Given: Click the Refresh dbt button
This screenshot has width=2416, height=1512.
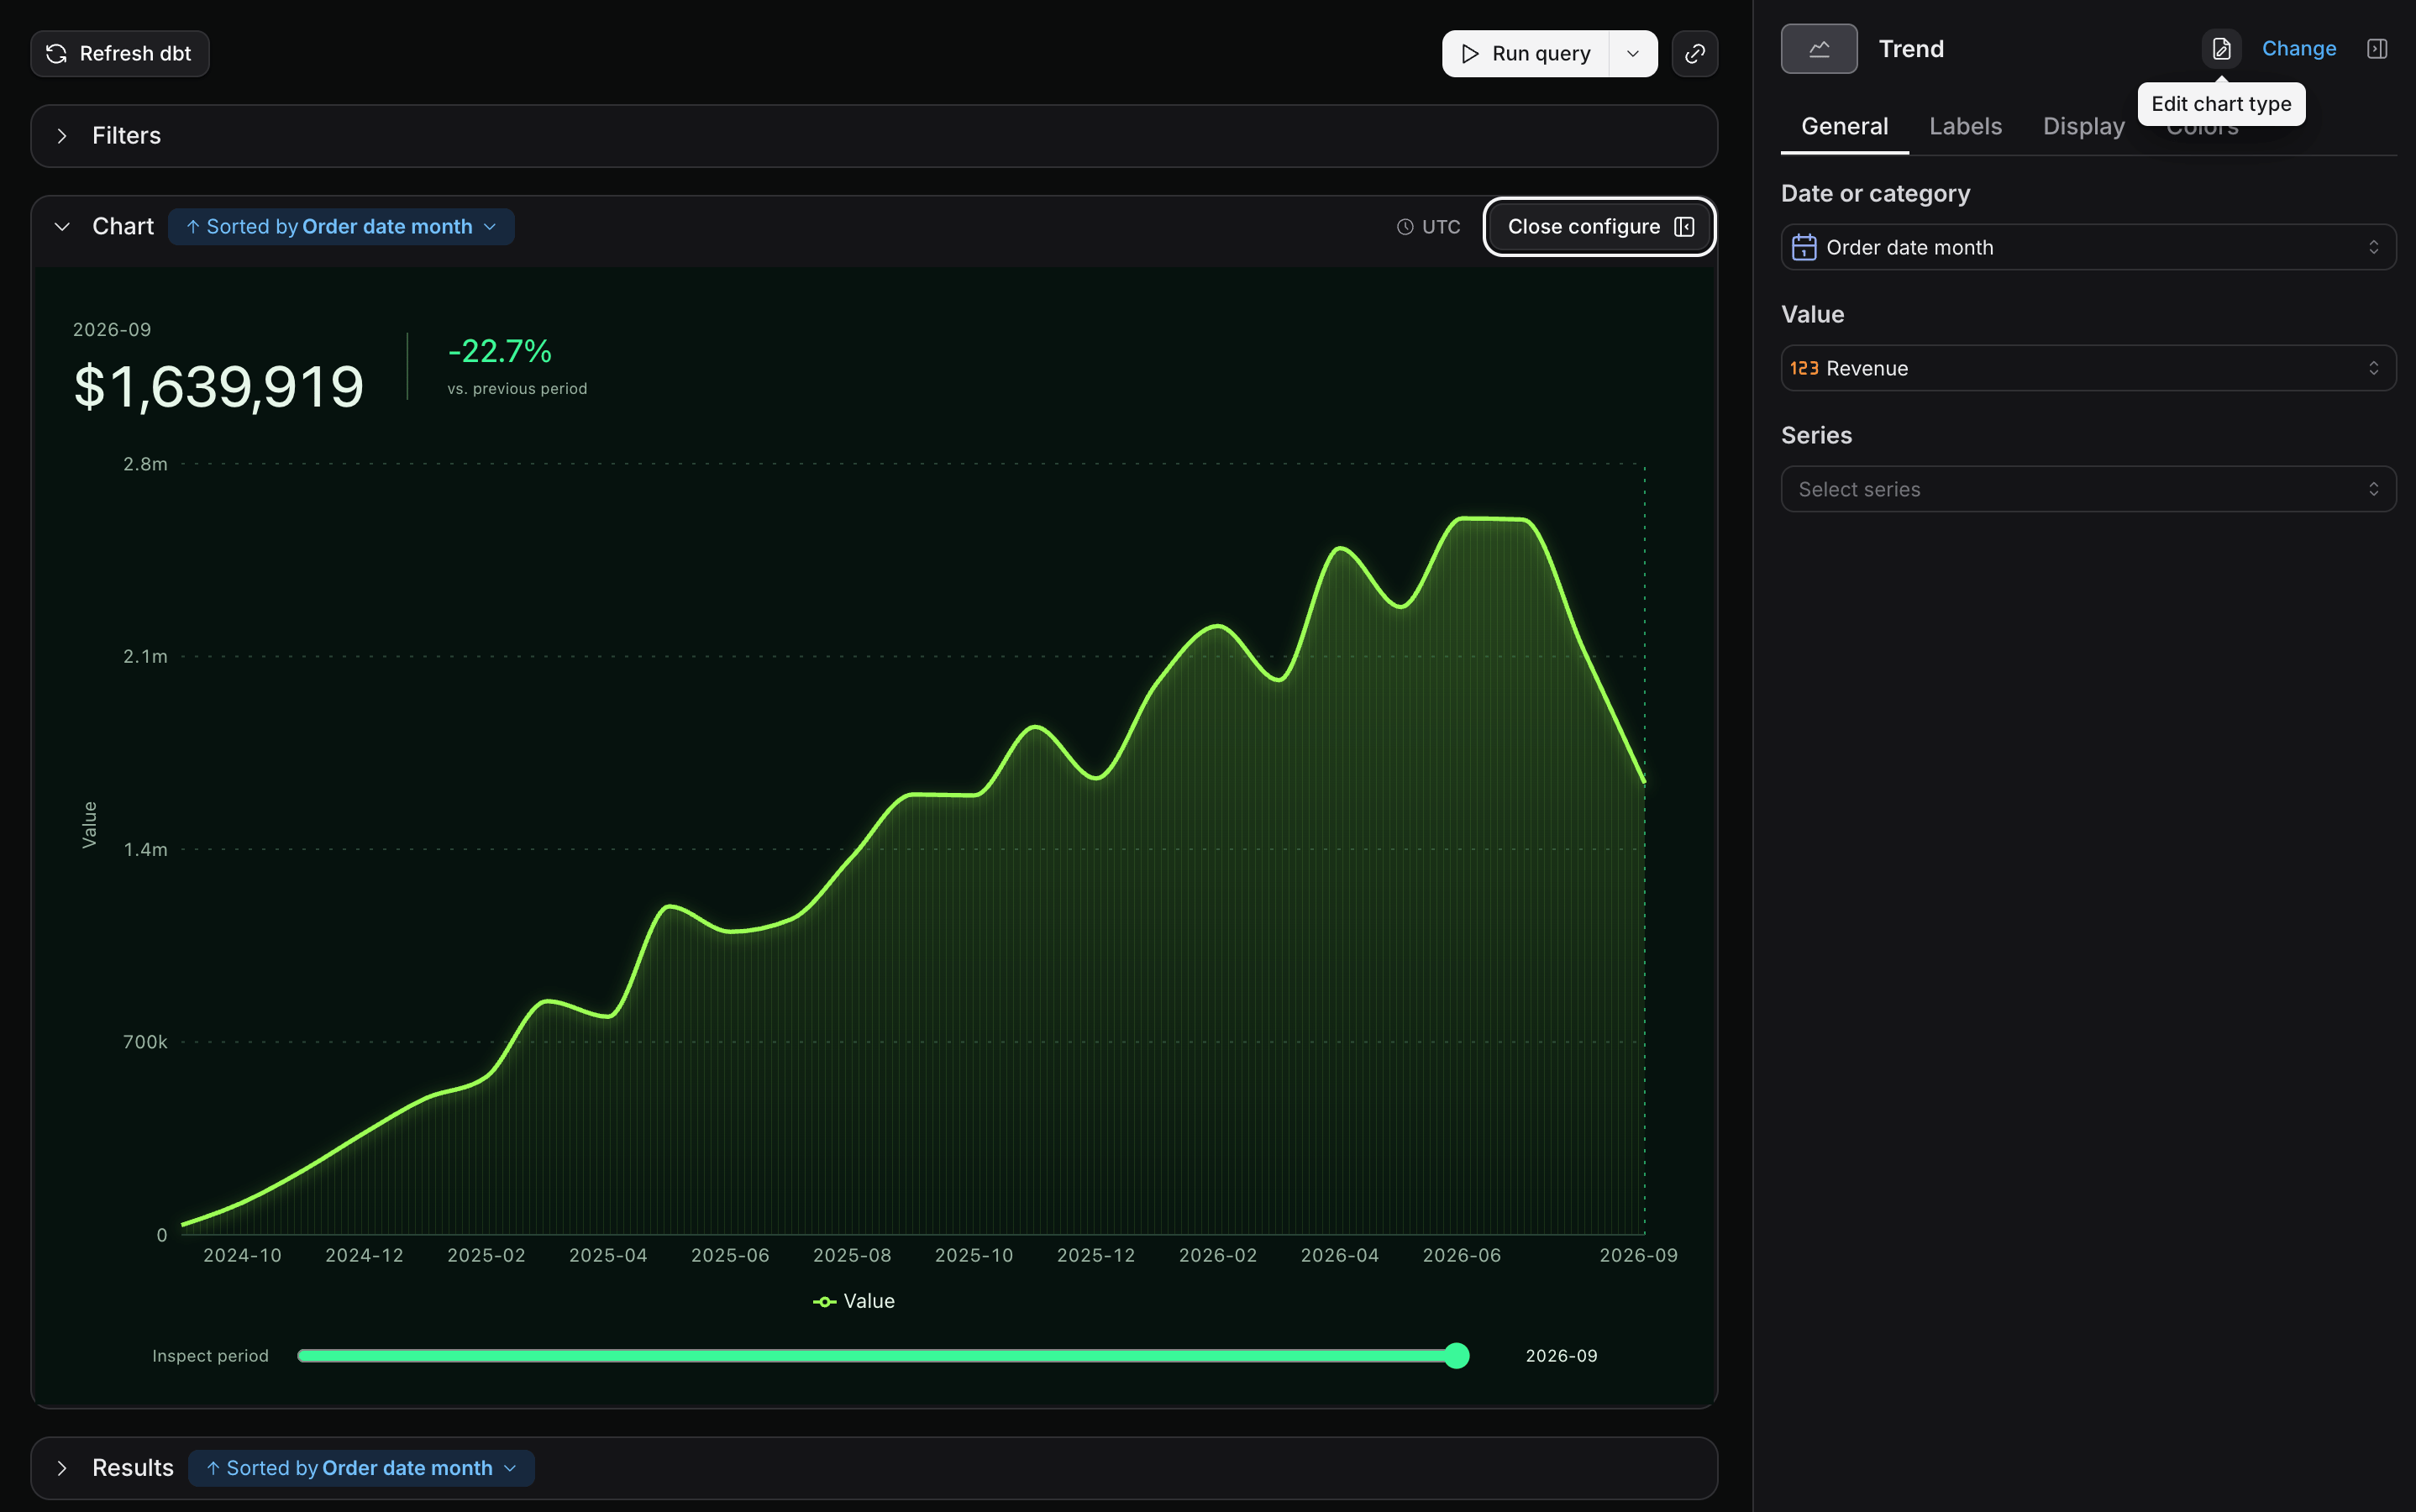Looking at the screenshot, I should pos(120,53).
